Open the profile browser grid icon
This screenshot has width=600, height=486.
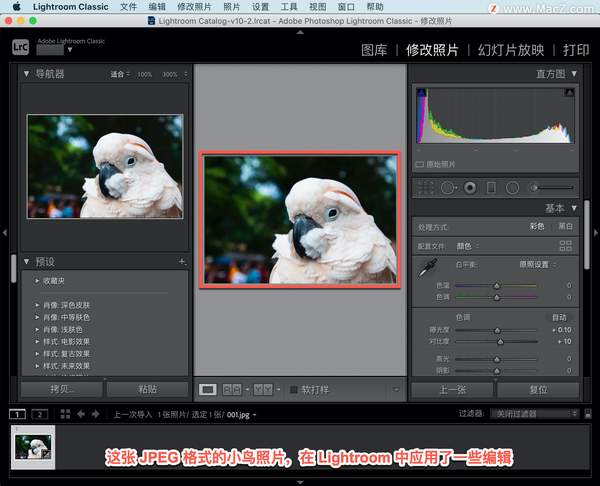(x=566, y=245)
